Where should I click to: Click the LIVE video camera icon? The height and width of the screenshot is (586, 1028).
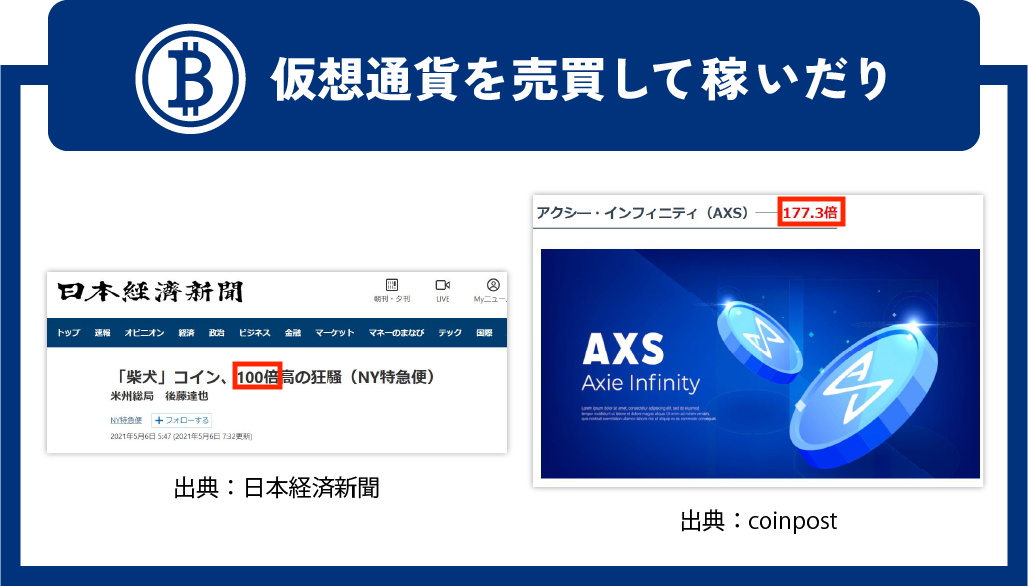pos(443,285)
